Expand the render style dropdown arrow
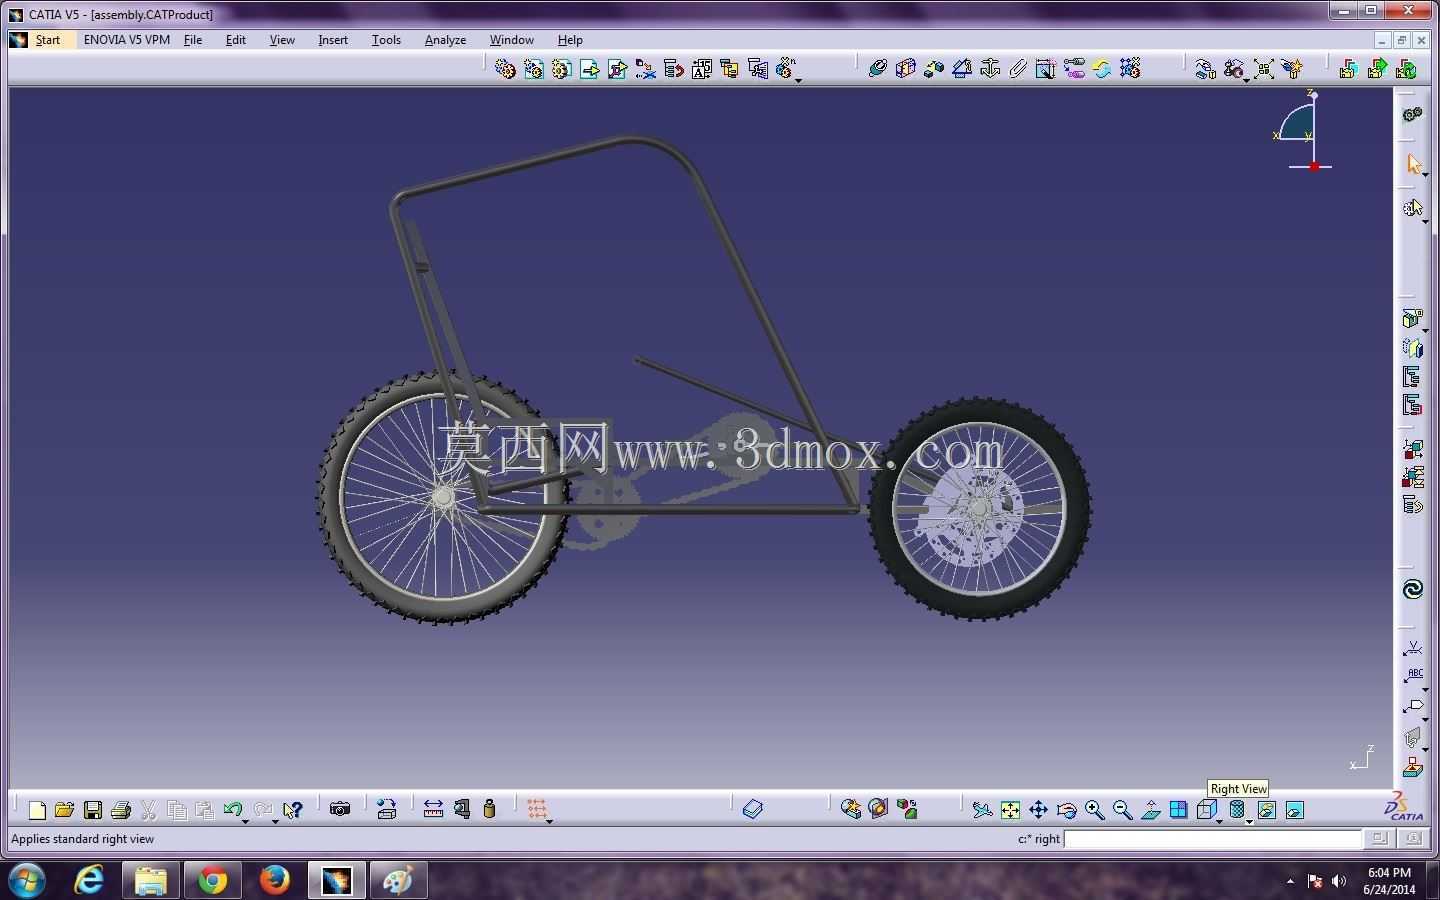1440x900 pixels. pos(1250,821)
